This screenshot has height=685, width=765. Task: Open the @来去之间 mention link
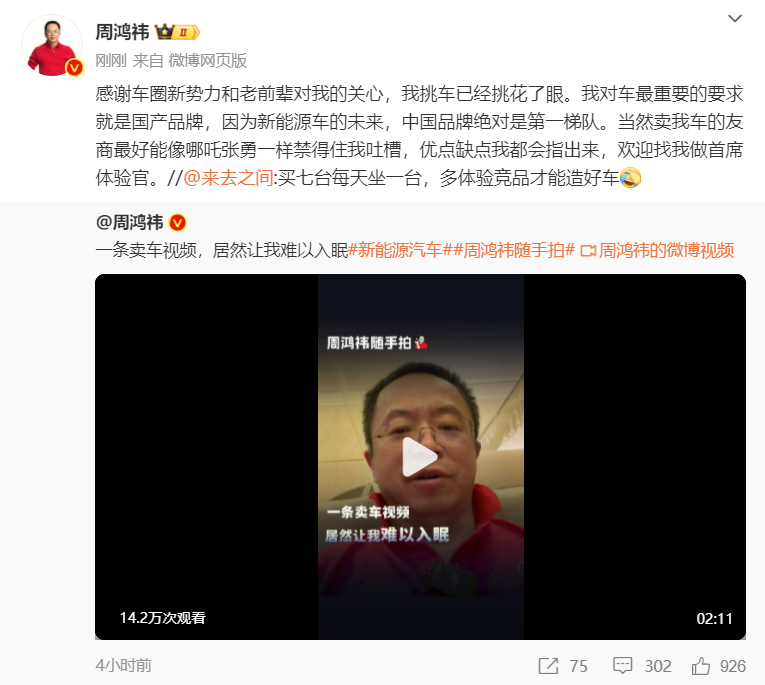point(228,178)
